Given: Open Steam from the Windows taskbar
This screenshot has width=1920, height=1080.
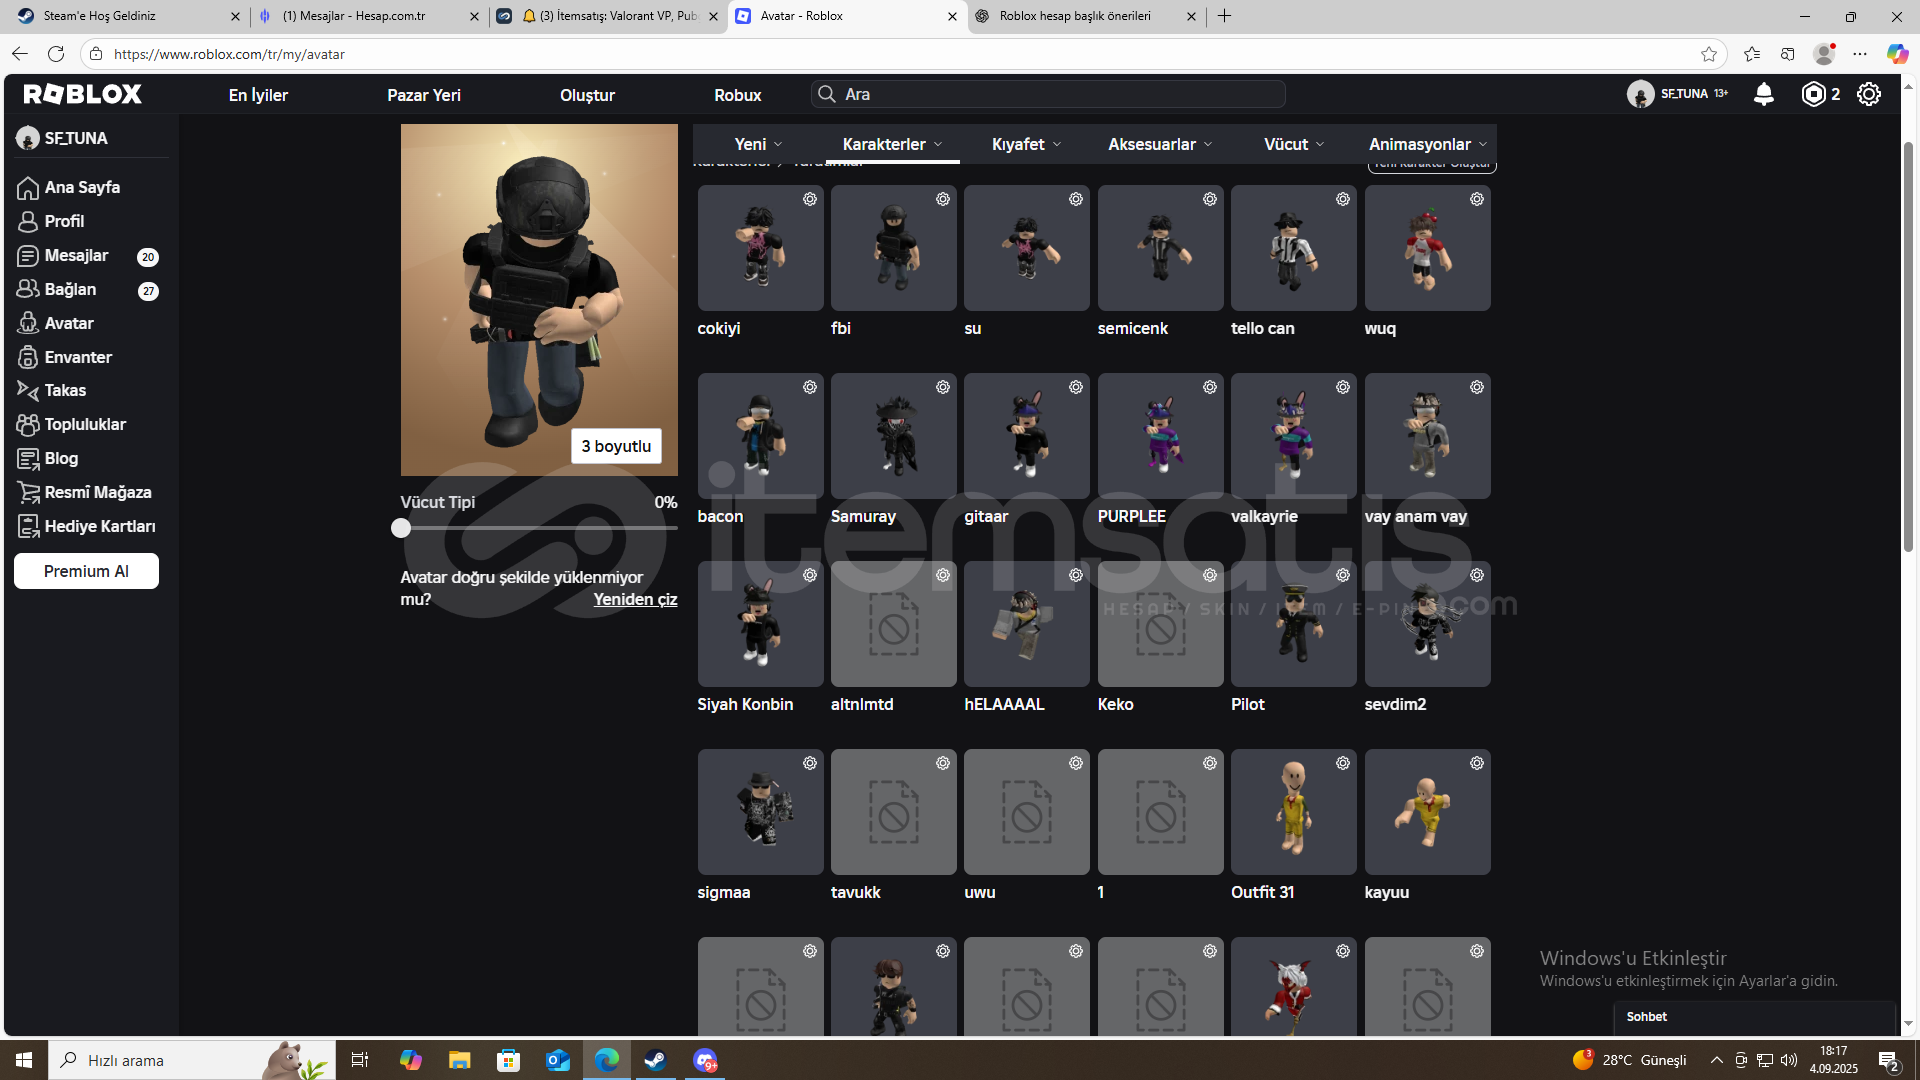Looking at the screenshot, I should coord(656,1060).
